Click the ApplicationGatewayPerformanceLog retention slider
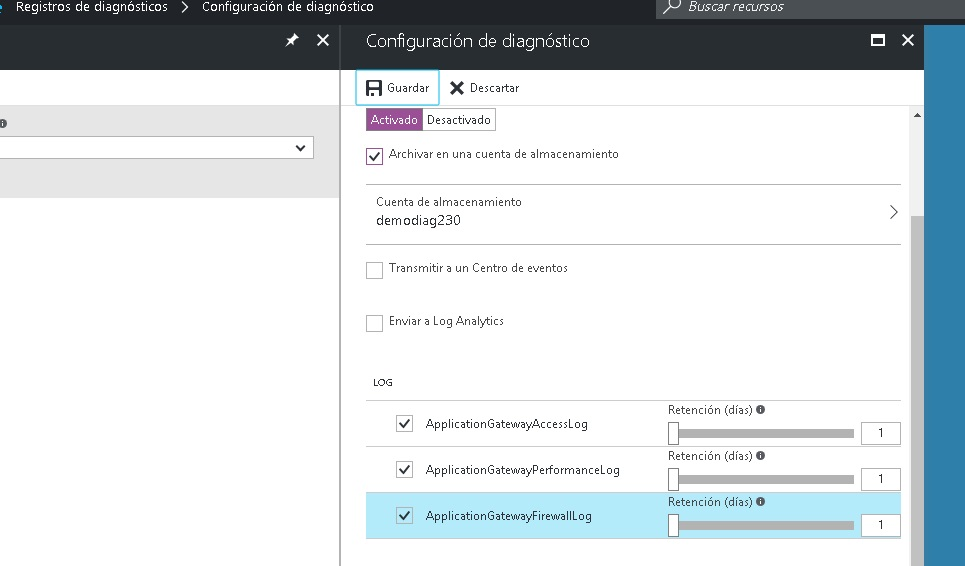 [763, 479]
